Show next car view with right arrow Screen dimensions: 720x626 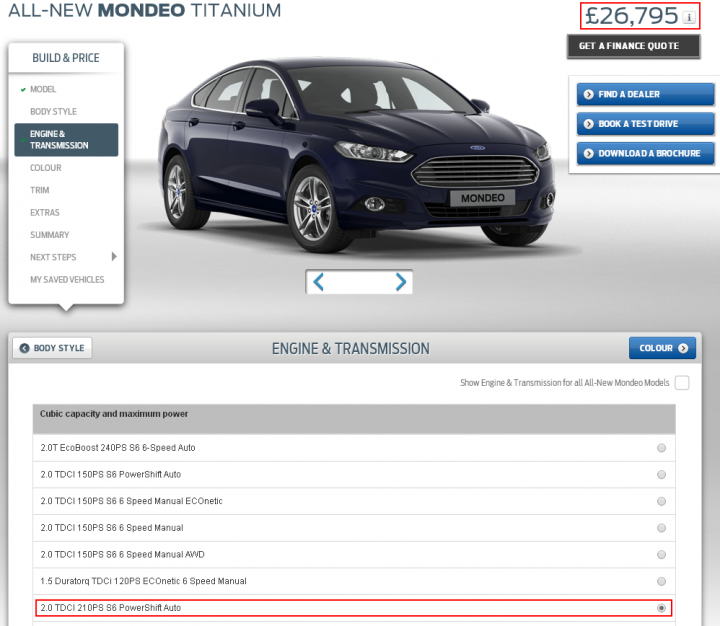point(400,282)
